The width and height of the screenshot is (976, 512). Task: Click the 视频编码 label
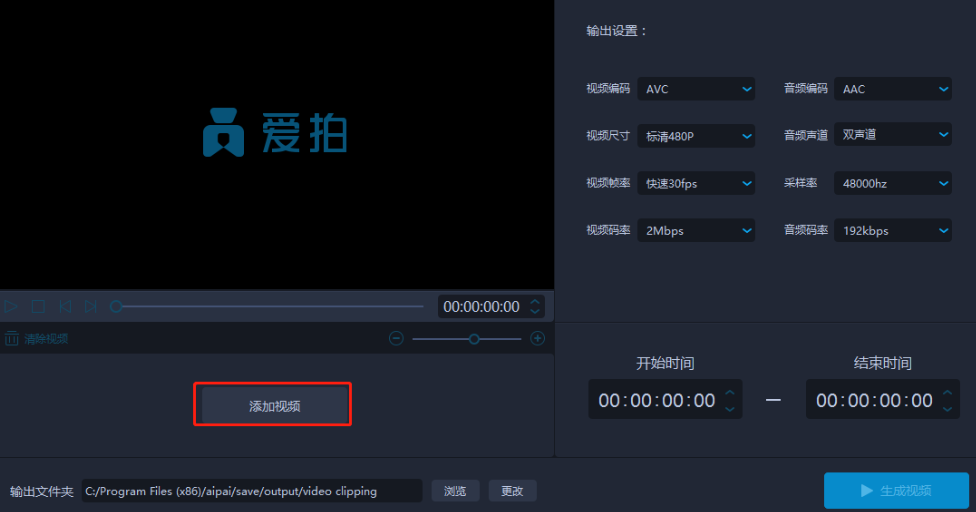pyautogui.click(x=608, y=88)
